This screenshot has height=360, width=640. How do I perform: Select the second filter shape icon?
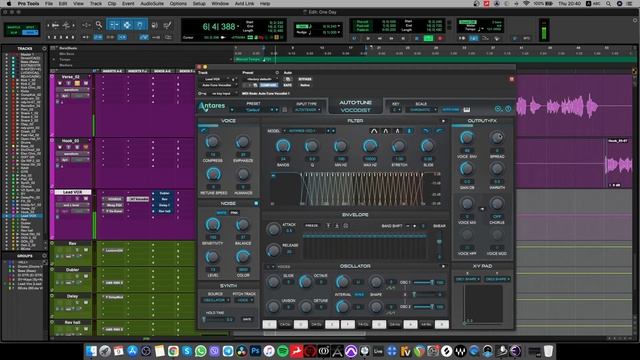click(x=386, y=131)
